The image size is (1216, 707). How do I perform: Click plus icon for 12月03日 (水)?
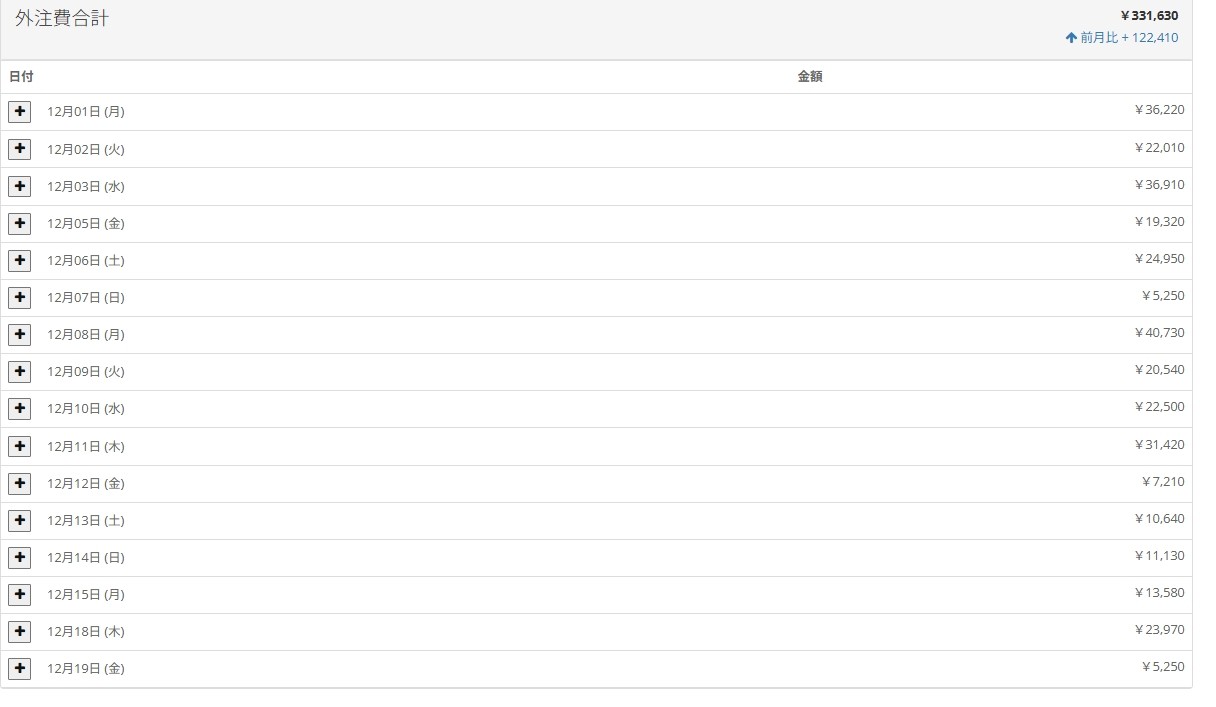19,186
